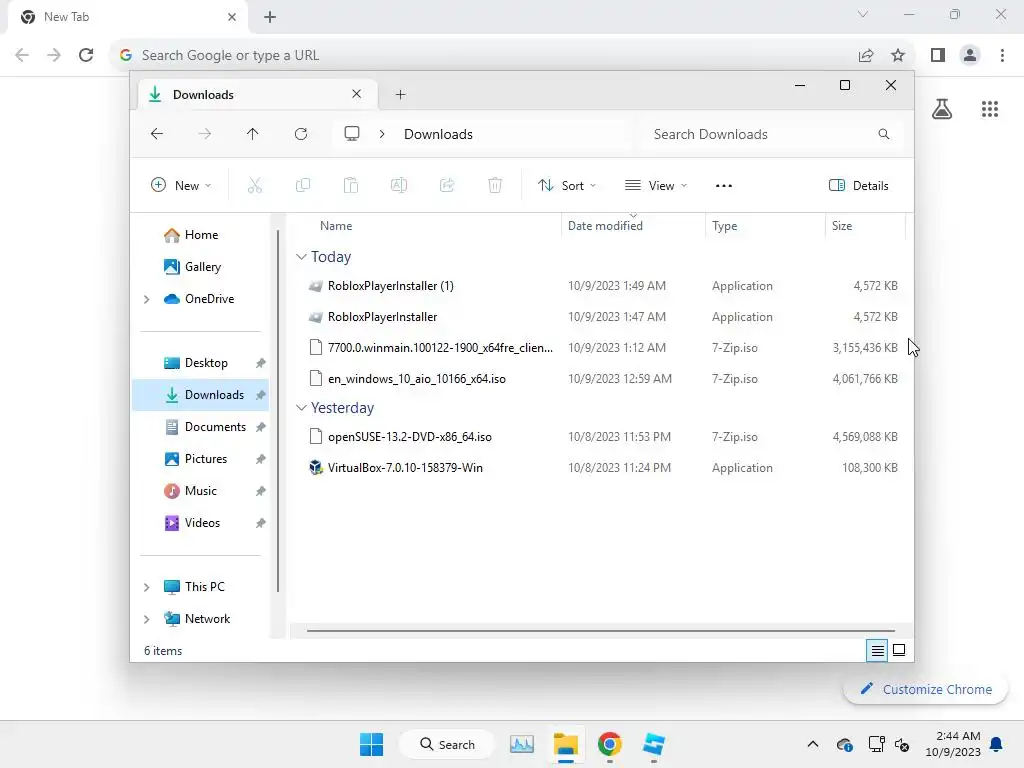Click the Paste clipboard icon in Explorer toolbar
Viewport: 1024px width, 768px height.
coord(351,185)
